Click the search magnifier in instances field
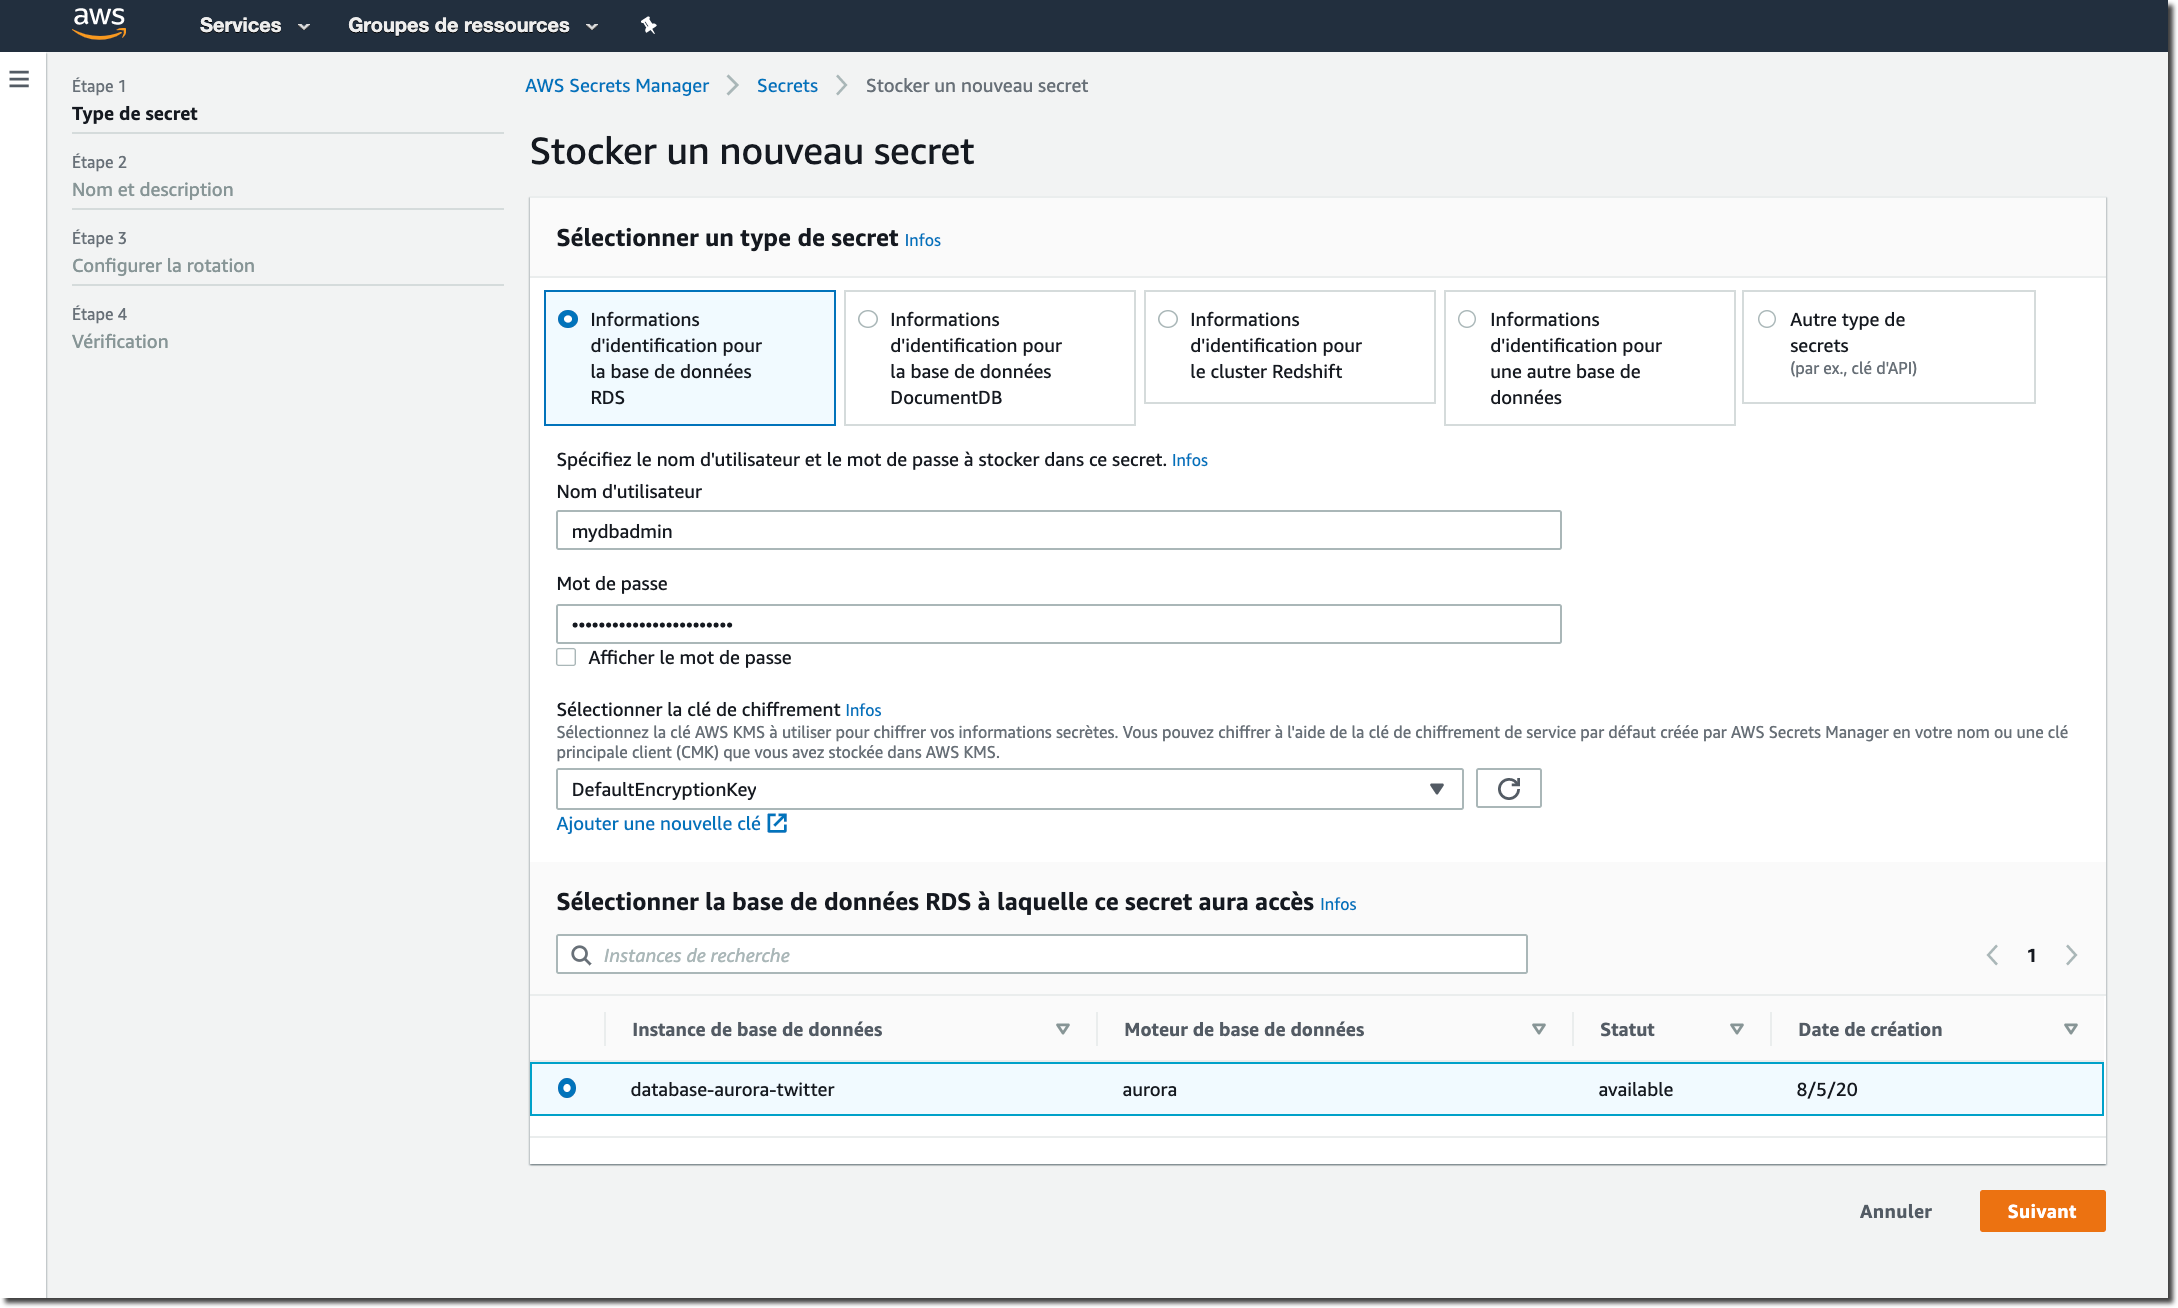The image size is (2178, 1308). pos(581,955)
